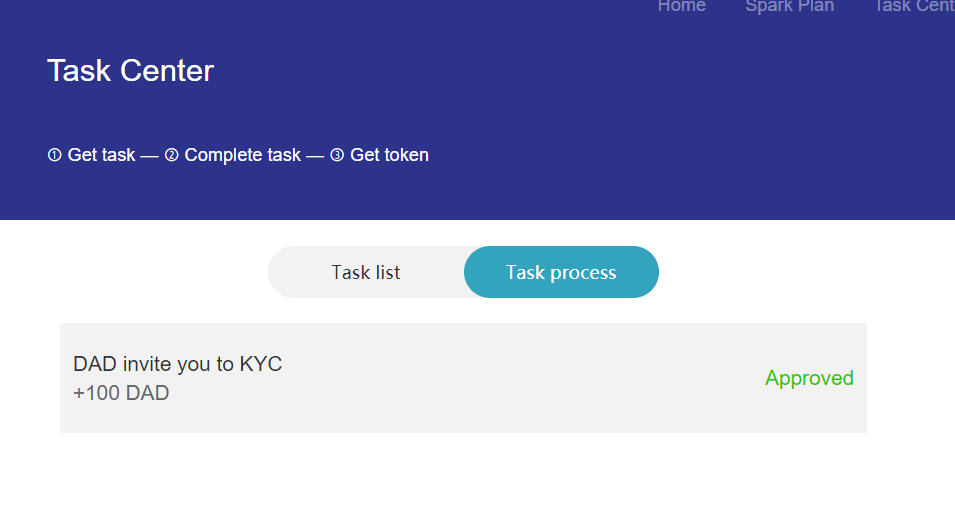The image size is (955, 515).
Task: Go to the Spark Plan page
Action: point(789,6)
